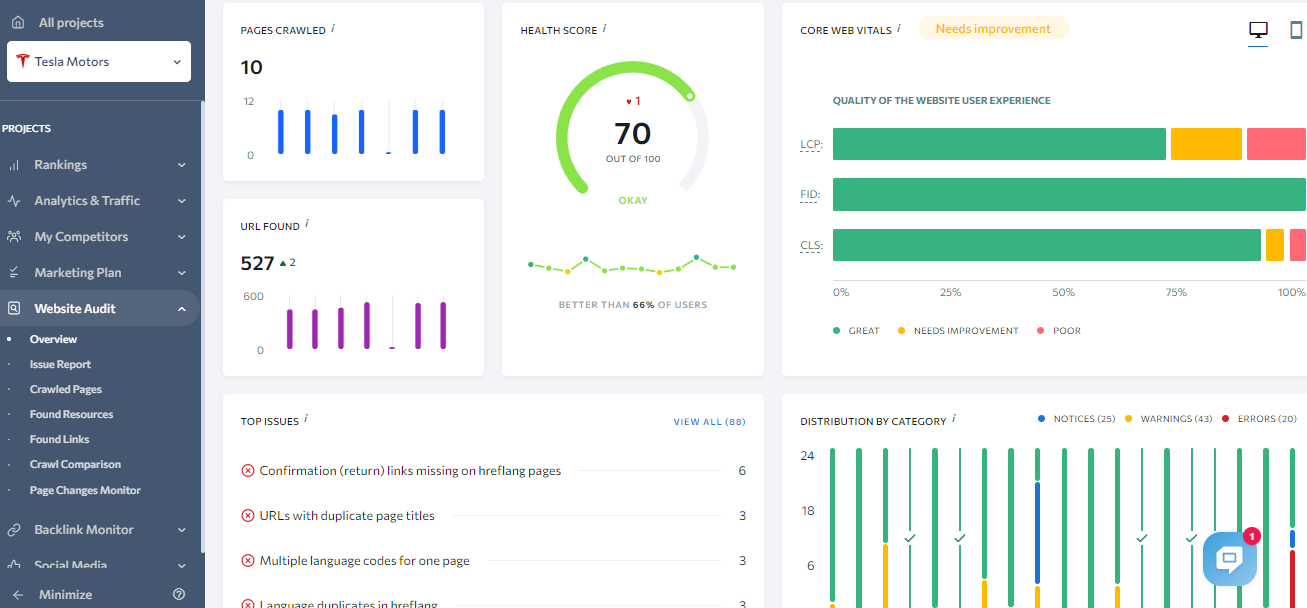Click the Health Score info icon

[604, 28]
